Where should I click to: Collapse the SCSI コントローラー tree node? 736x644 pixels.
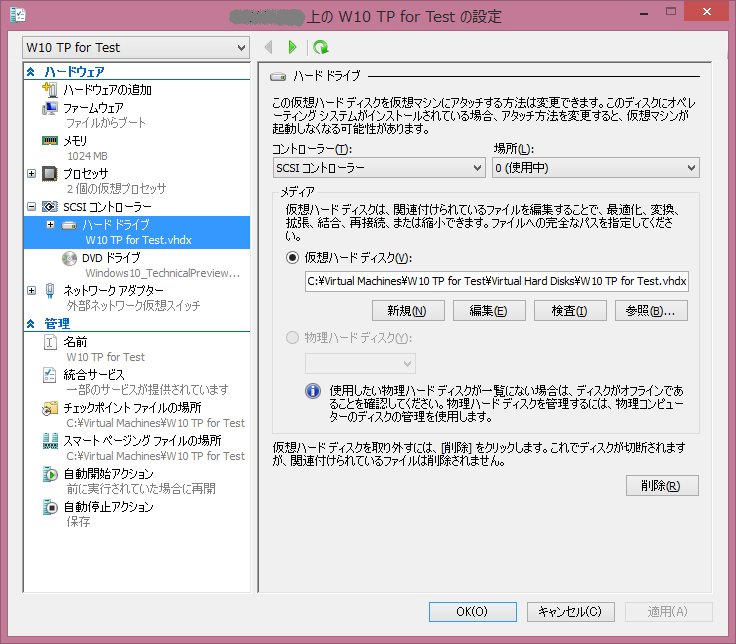[x=31, y=207]
